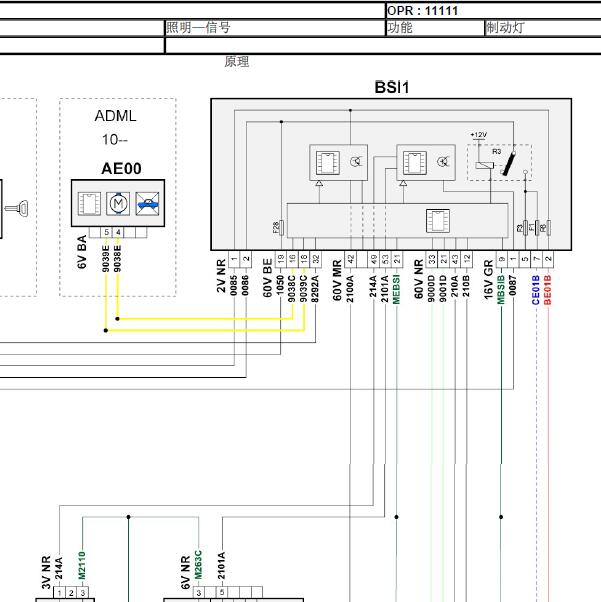Click pin 4 of AE00 connector
Viewport: 601px width, 602px height.
click(118, 232)
